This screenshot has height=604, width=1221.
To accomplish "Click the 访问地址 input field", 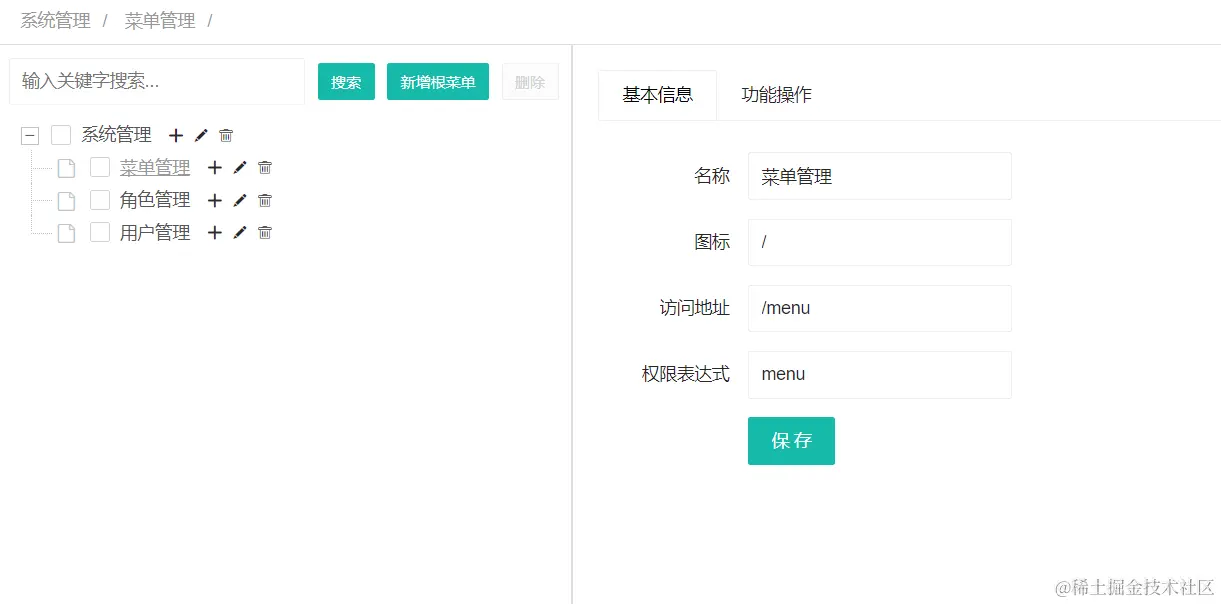I will 880,308.
